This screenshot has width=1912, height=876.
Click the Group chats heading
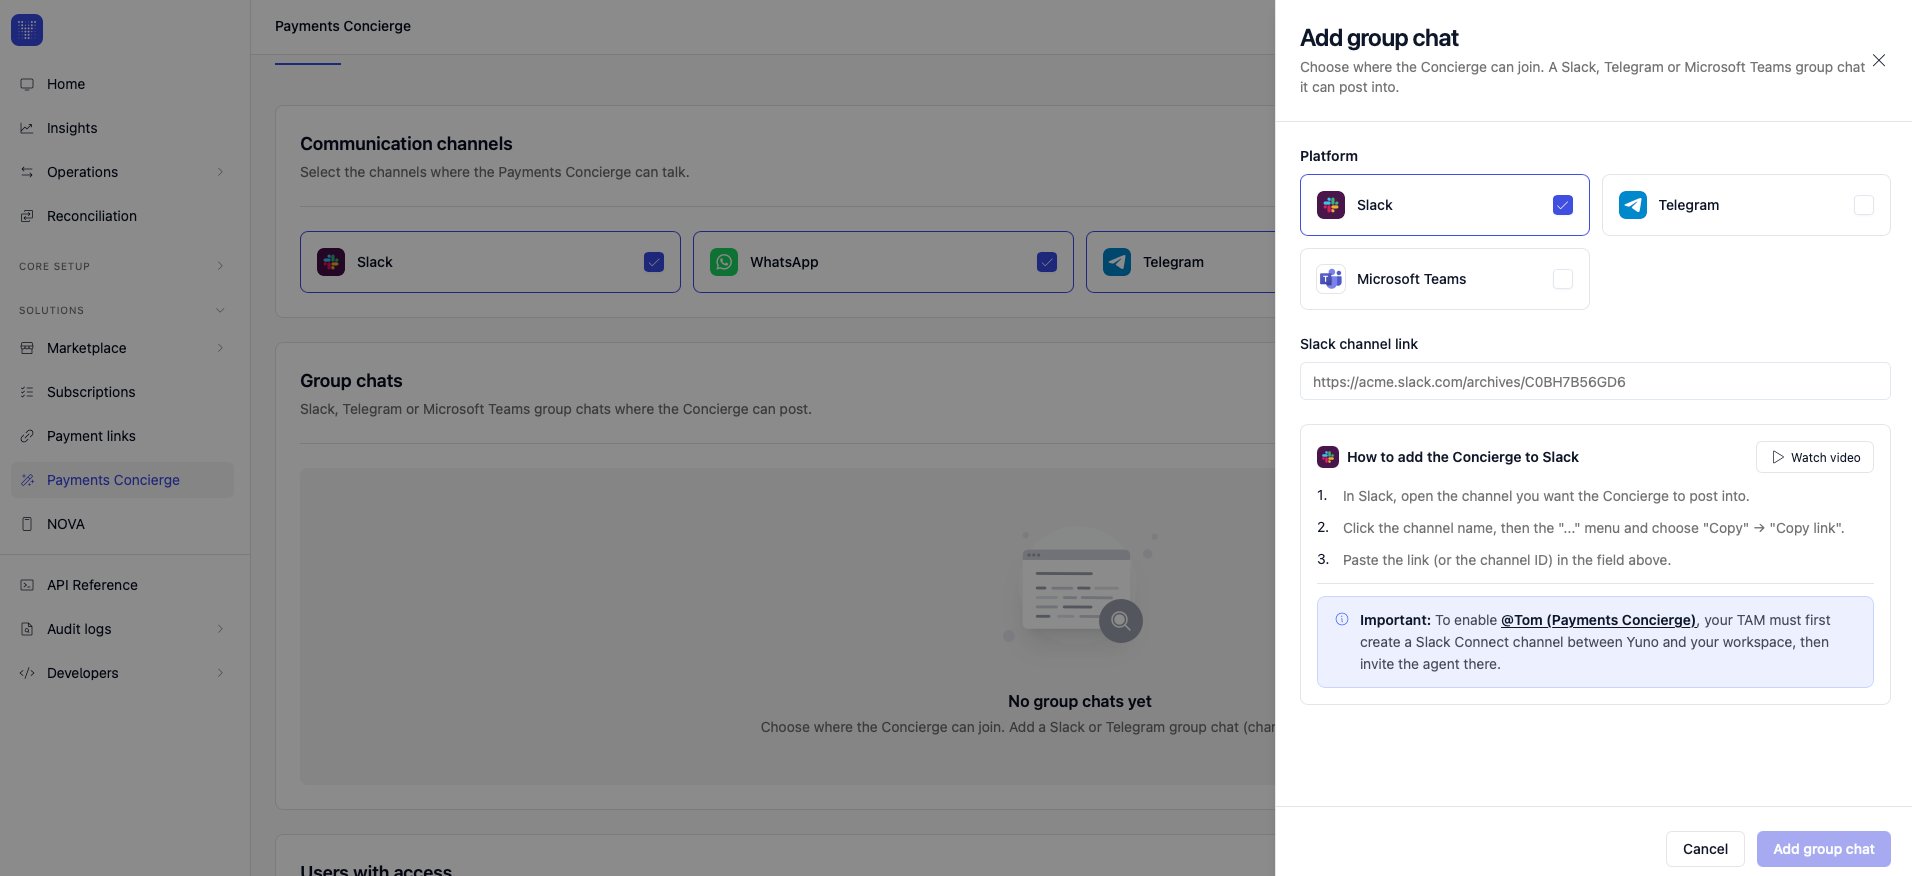coord(351,381)
